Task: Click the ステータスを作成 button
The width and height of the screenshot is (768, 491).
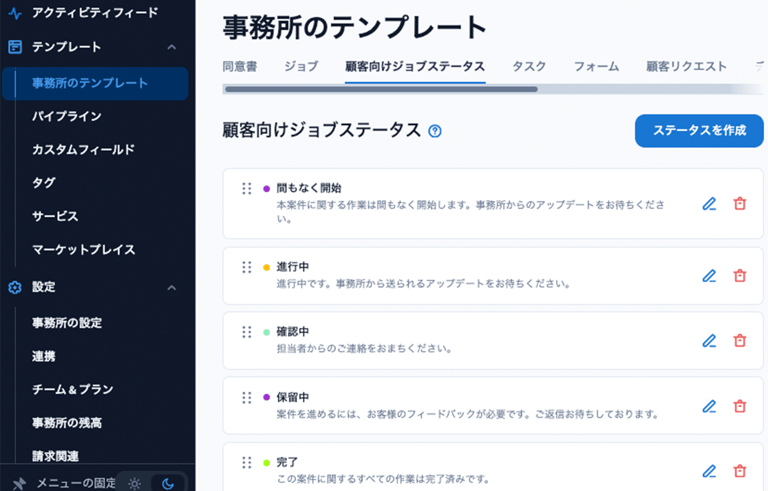Action: click(699, 131)
